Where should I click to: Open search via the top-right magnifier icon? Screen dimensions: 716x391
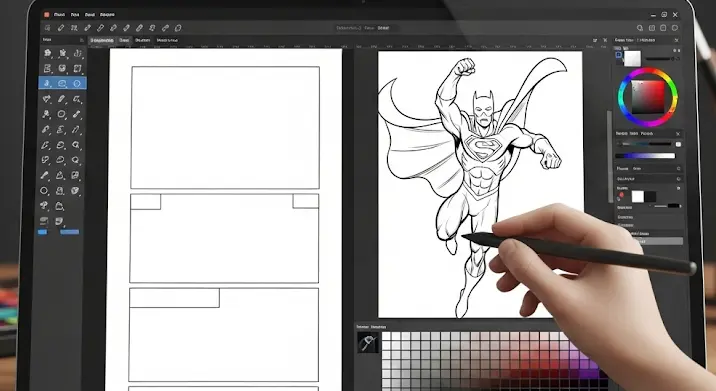tap(640, 28)
